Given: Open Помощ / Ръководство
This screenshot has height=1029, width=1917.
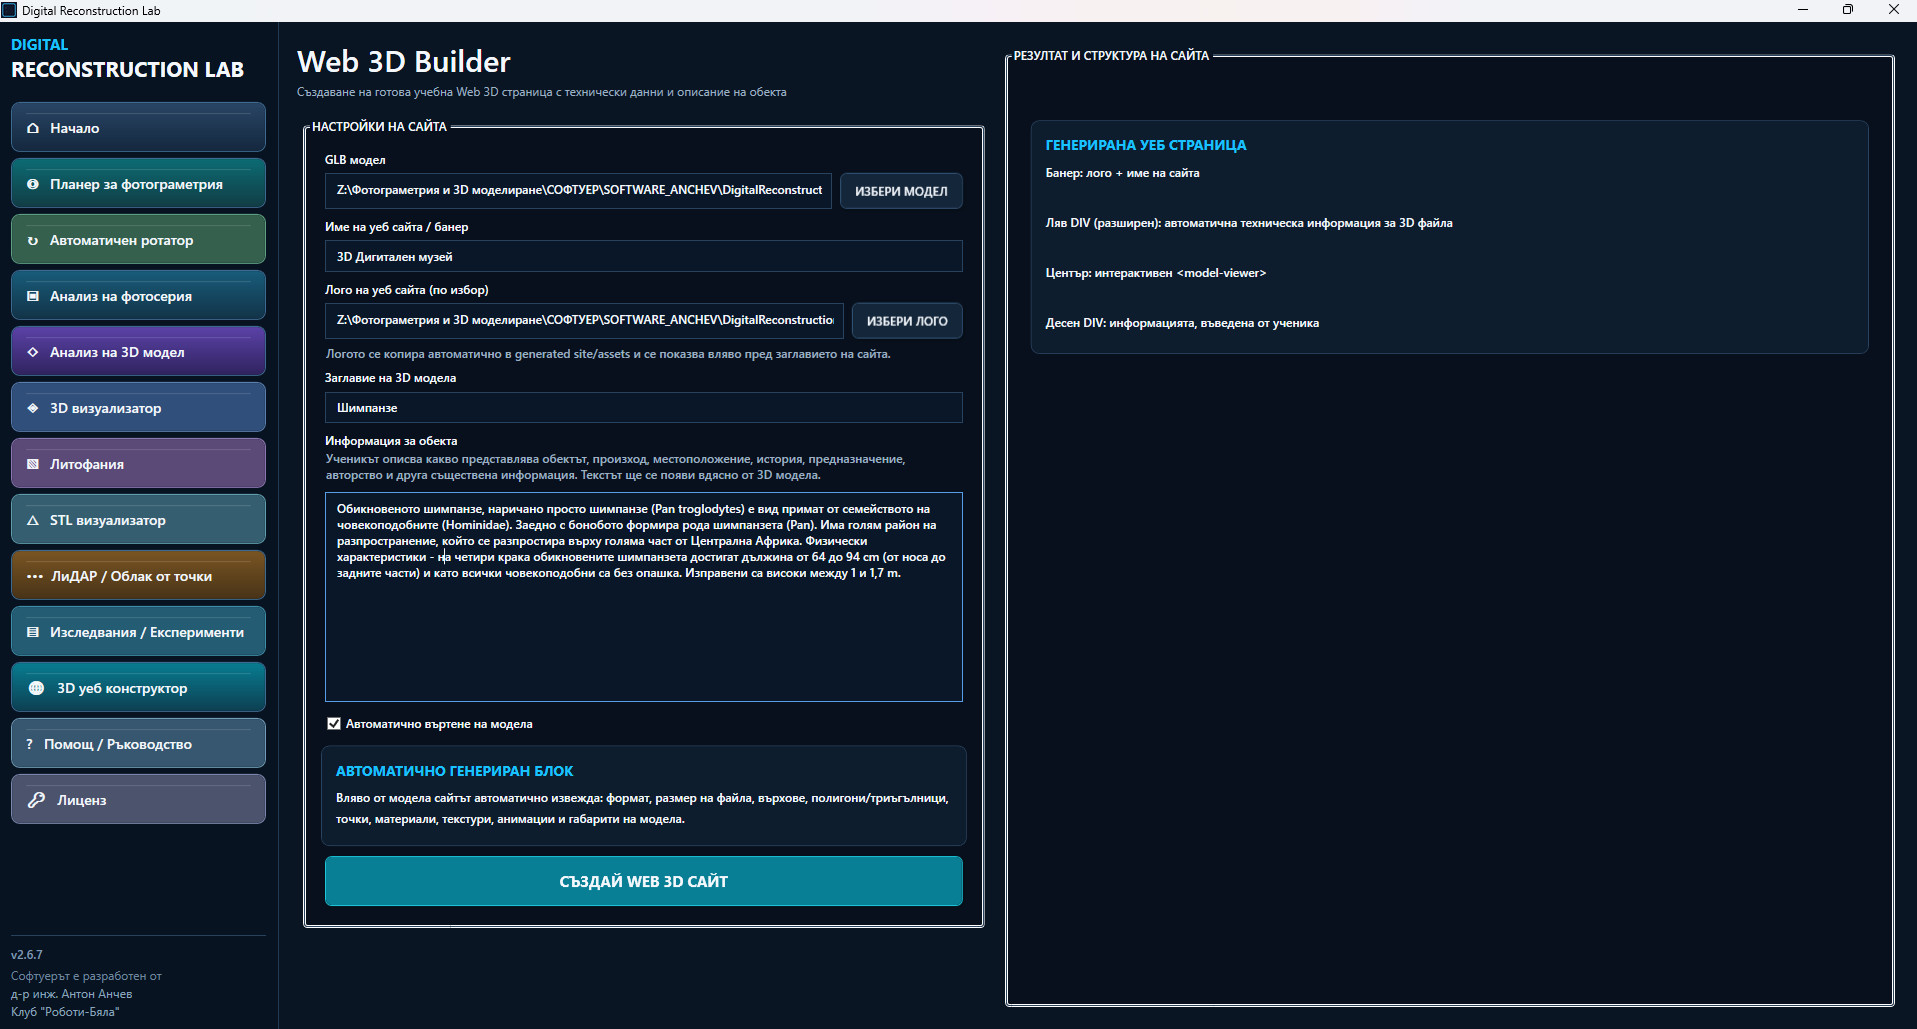Looking at the screenshot, I should [x=138, y=744].
